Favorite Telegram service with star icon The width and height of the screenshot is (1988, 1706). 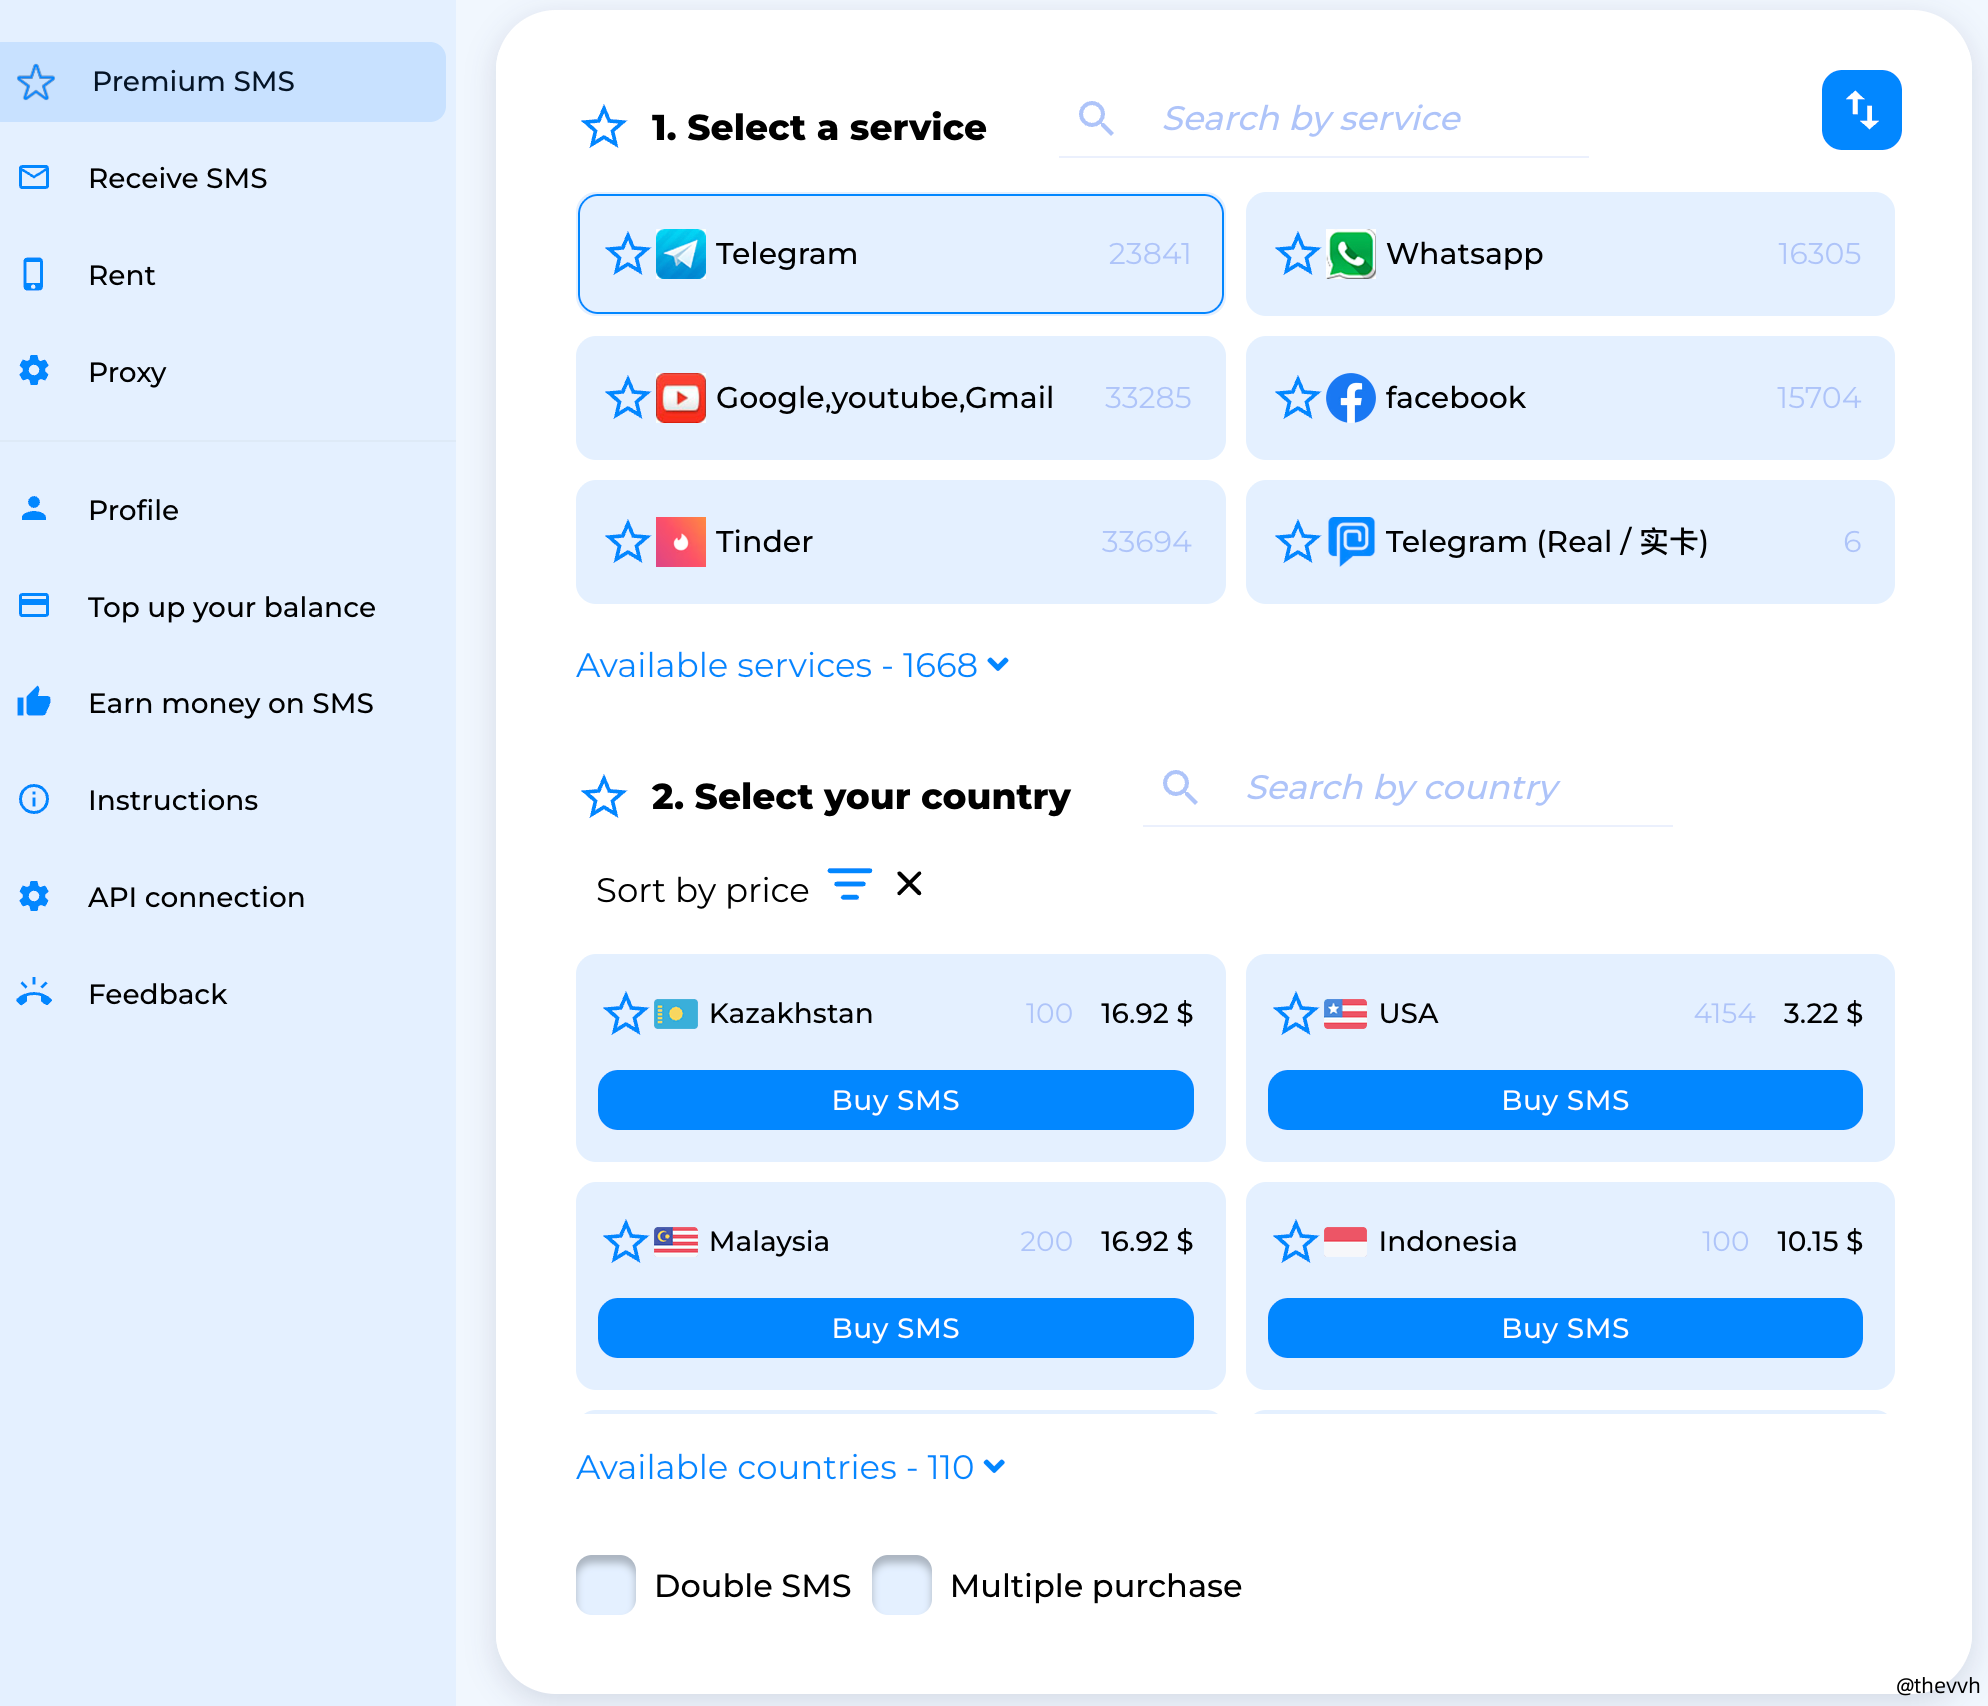(x=627, y=254)
